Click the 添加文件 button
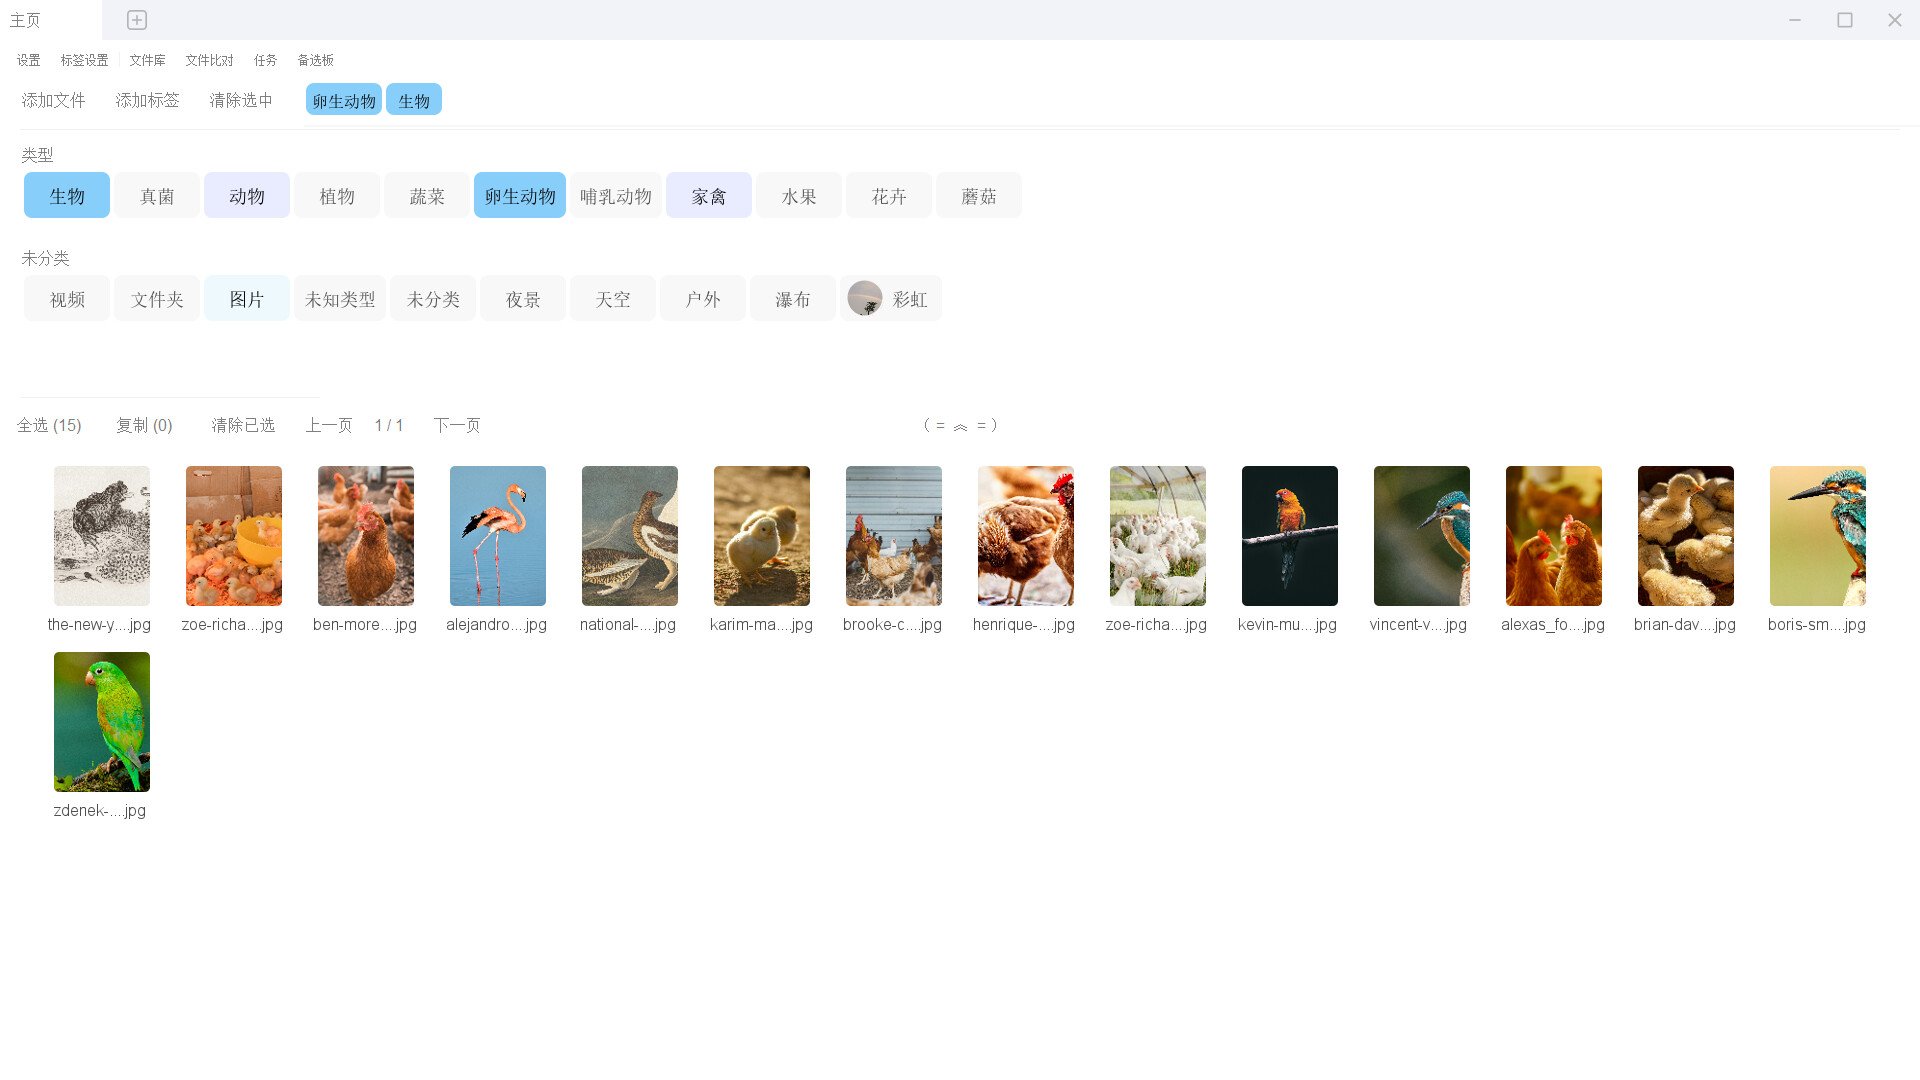1920x1080 pixels. pos(53,99)
